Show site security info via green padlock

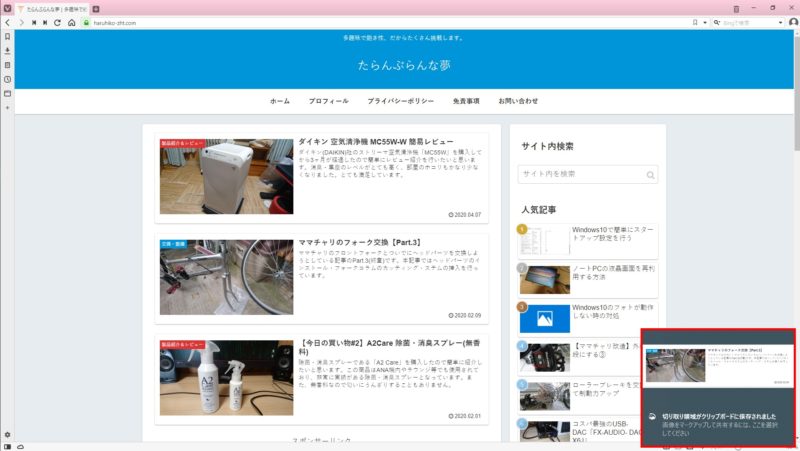pos(86,22)
